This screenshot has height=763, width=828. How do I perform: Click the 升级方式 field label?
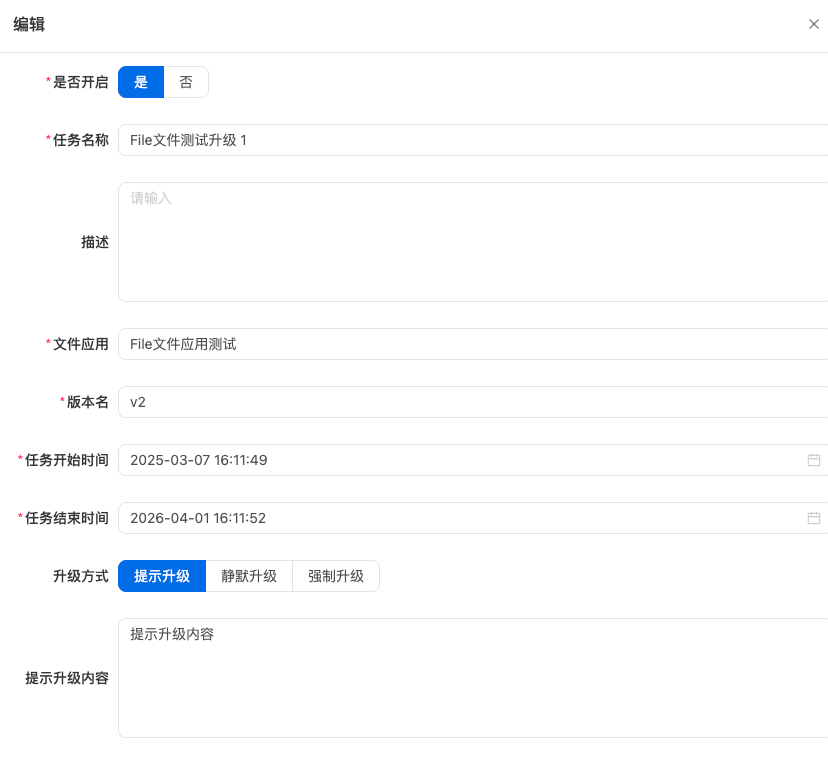[x=80, y=576]
